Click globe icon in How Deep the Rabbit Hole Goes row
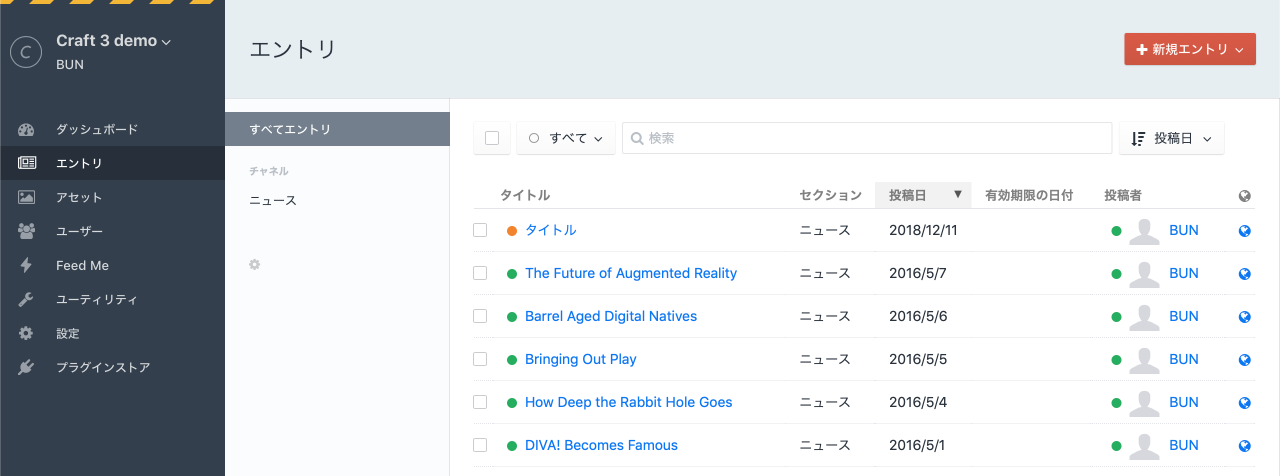This screenshot has width=1280, height=476. [1244, 403]
